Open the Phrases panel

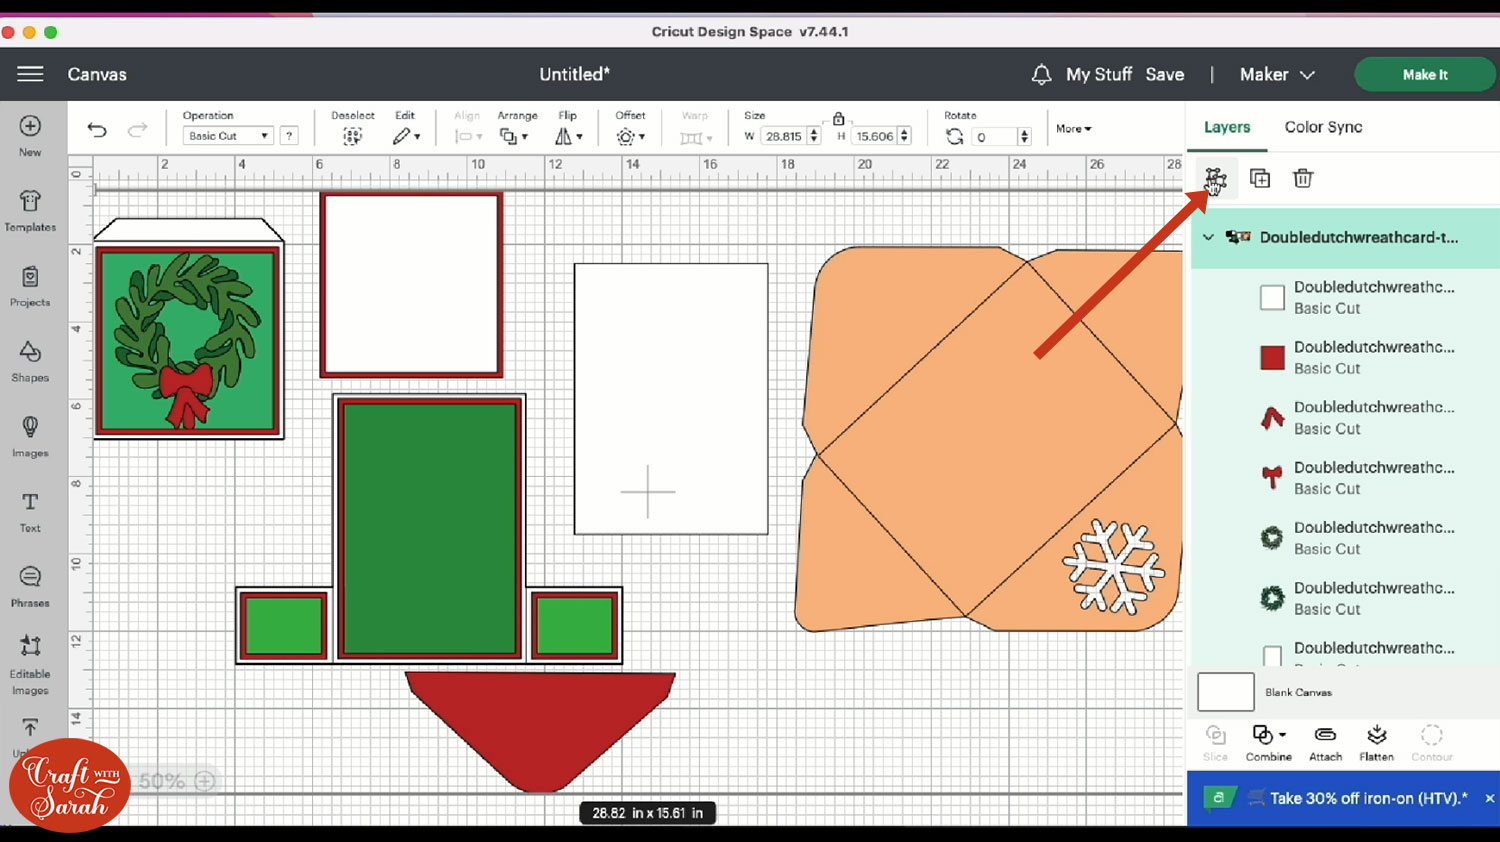click(x=30, y=587)
